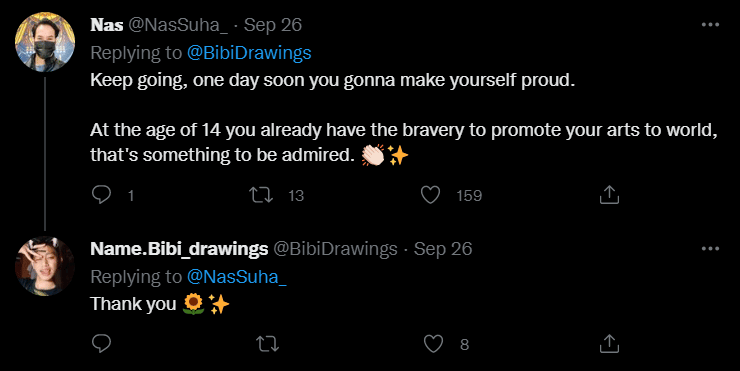Share the Thank you tweet
The image size is (740, 371).
click(x=609, y=344)
